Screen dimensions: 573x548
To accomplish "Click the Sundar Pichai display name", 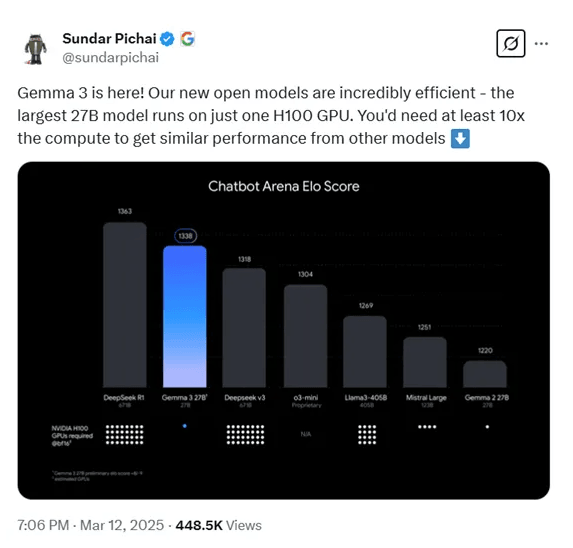I will point(109,39).
